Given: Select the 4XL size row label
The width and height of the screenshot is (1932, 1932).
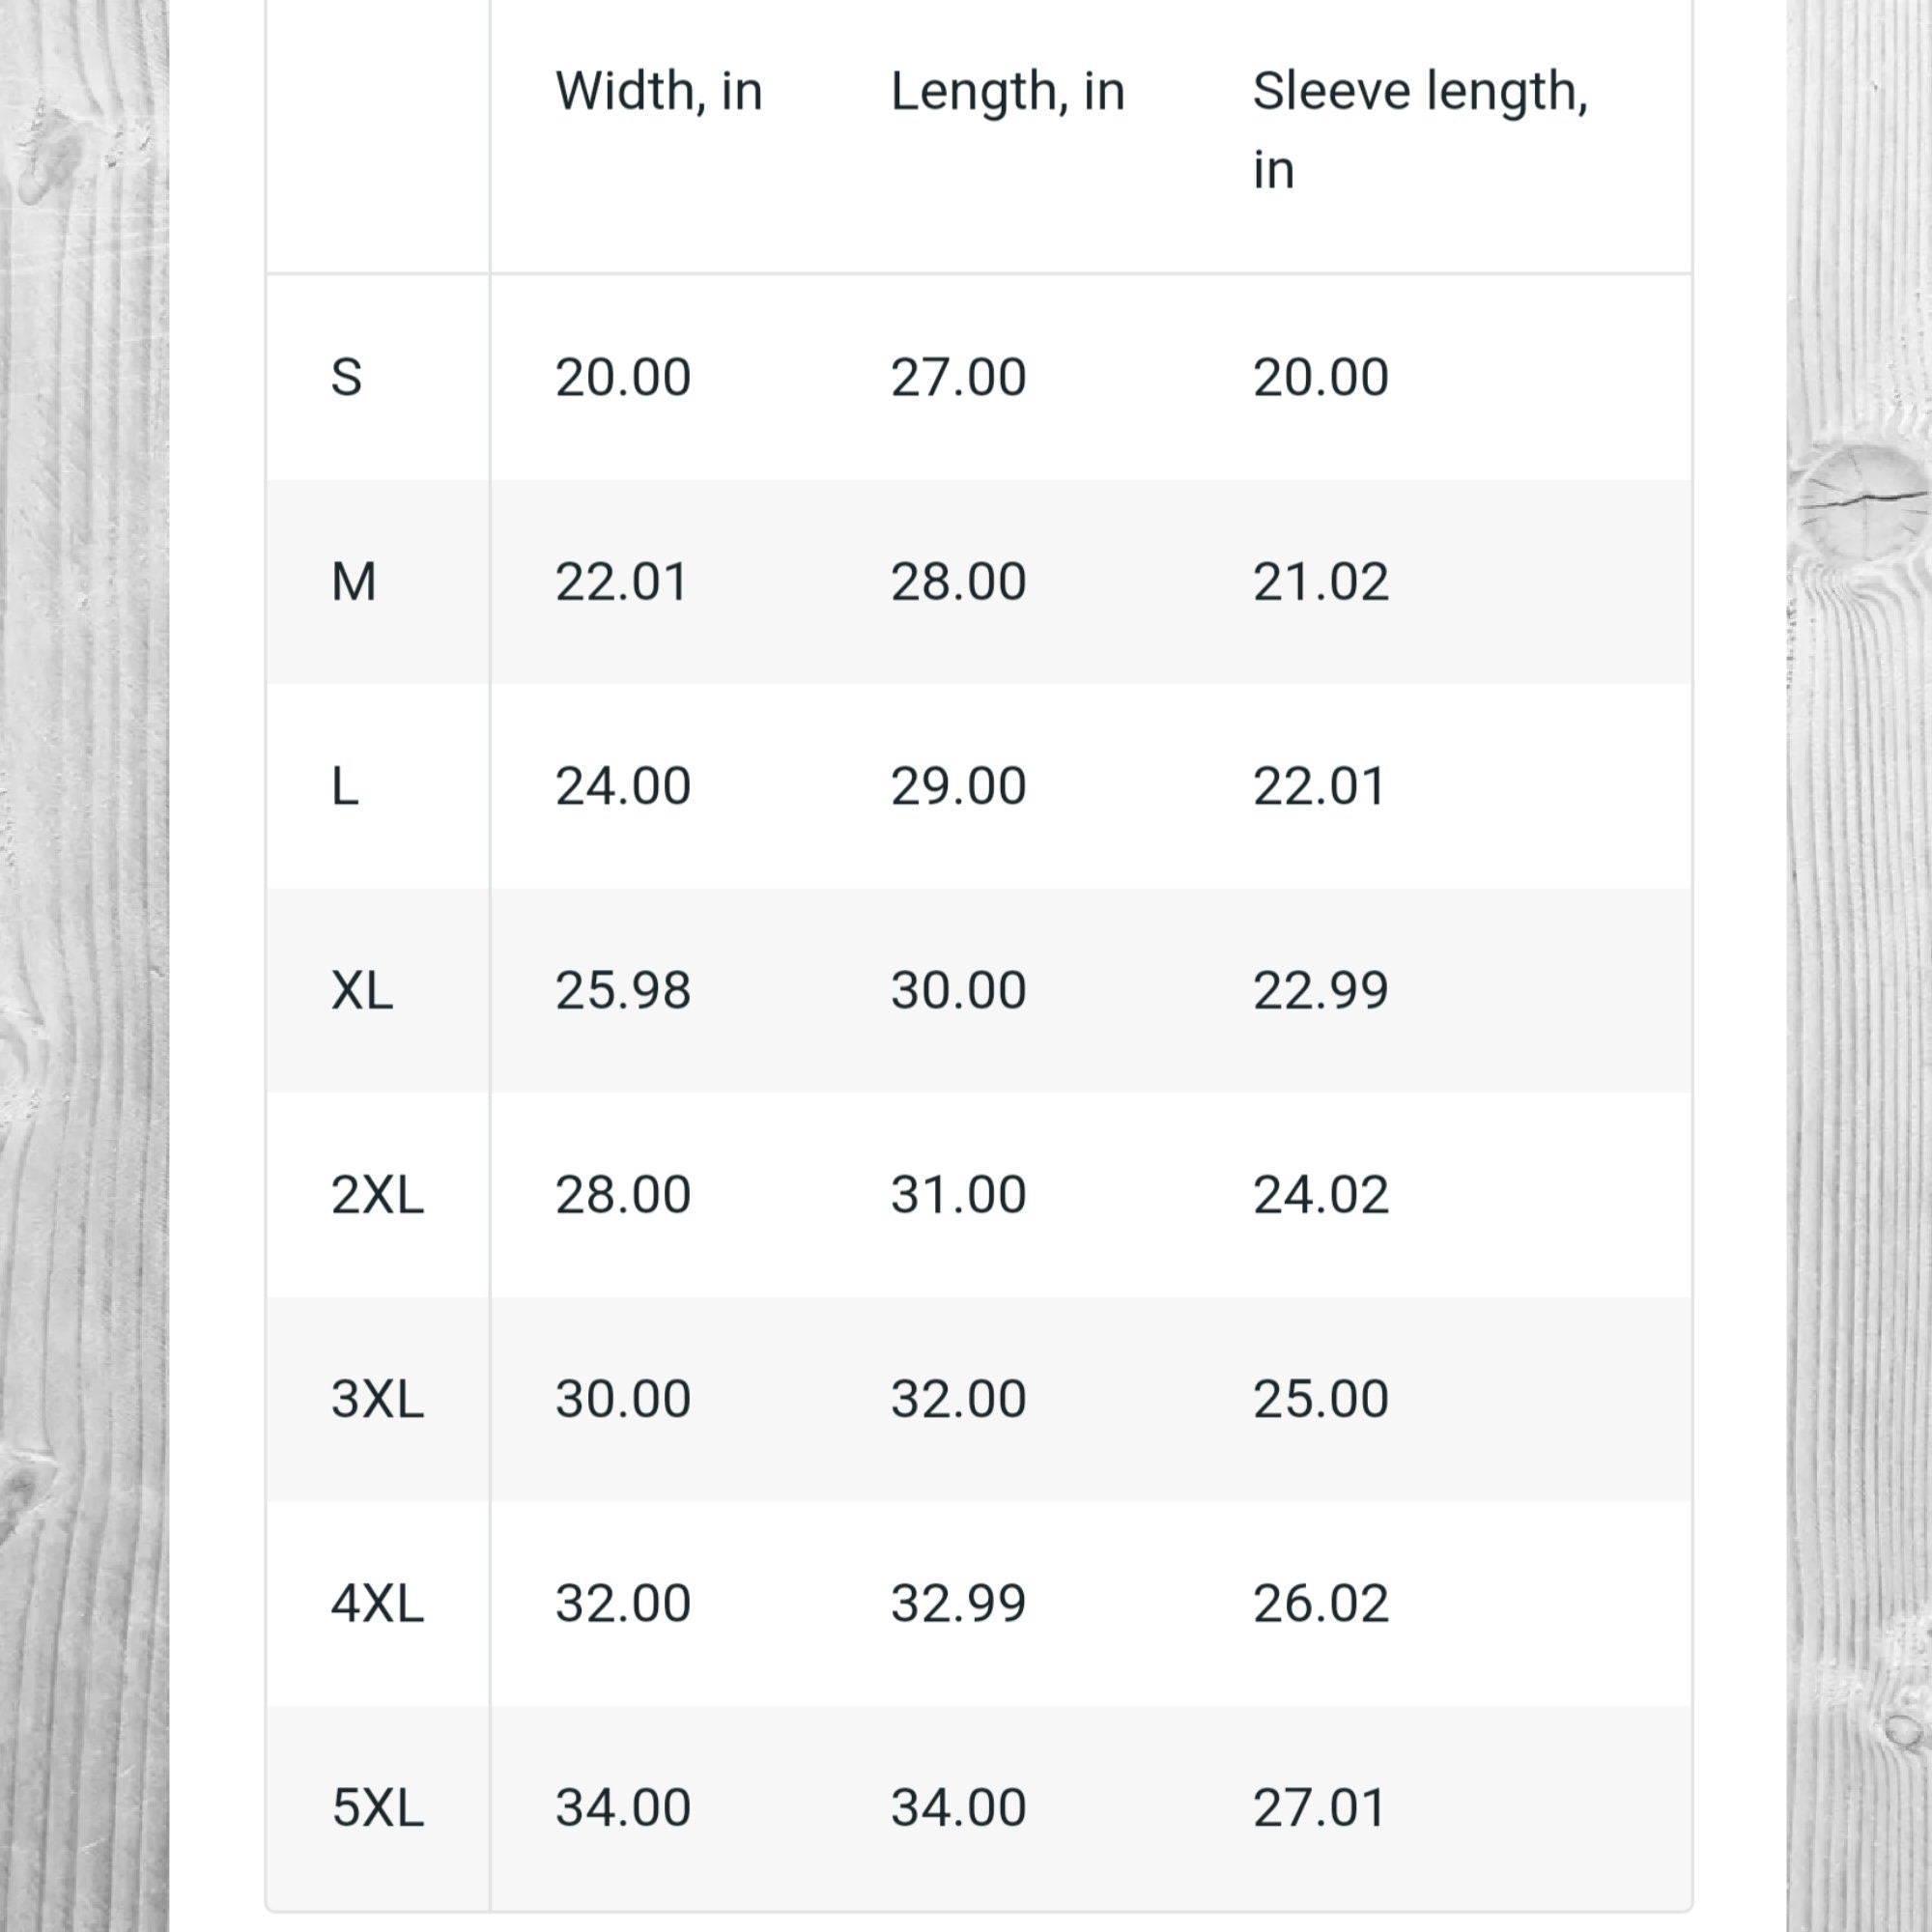Looking at the screenshot, I should 378,1603.
